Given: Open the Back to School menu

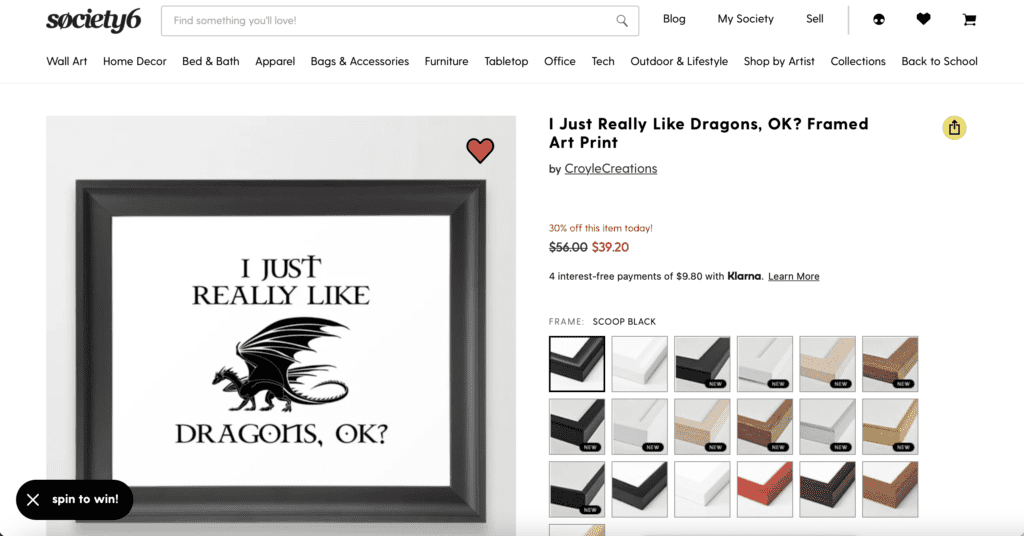Looking at the screenshot, I should click(x=939, y=61).
